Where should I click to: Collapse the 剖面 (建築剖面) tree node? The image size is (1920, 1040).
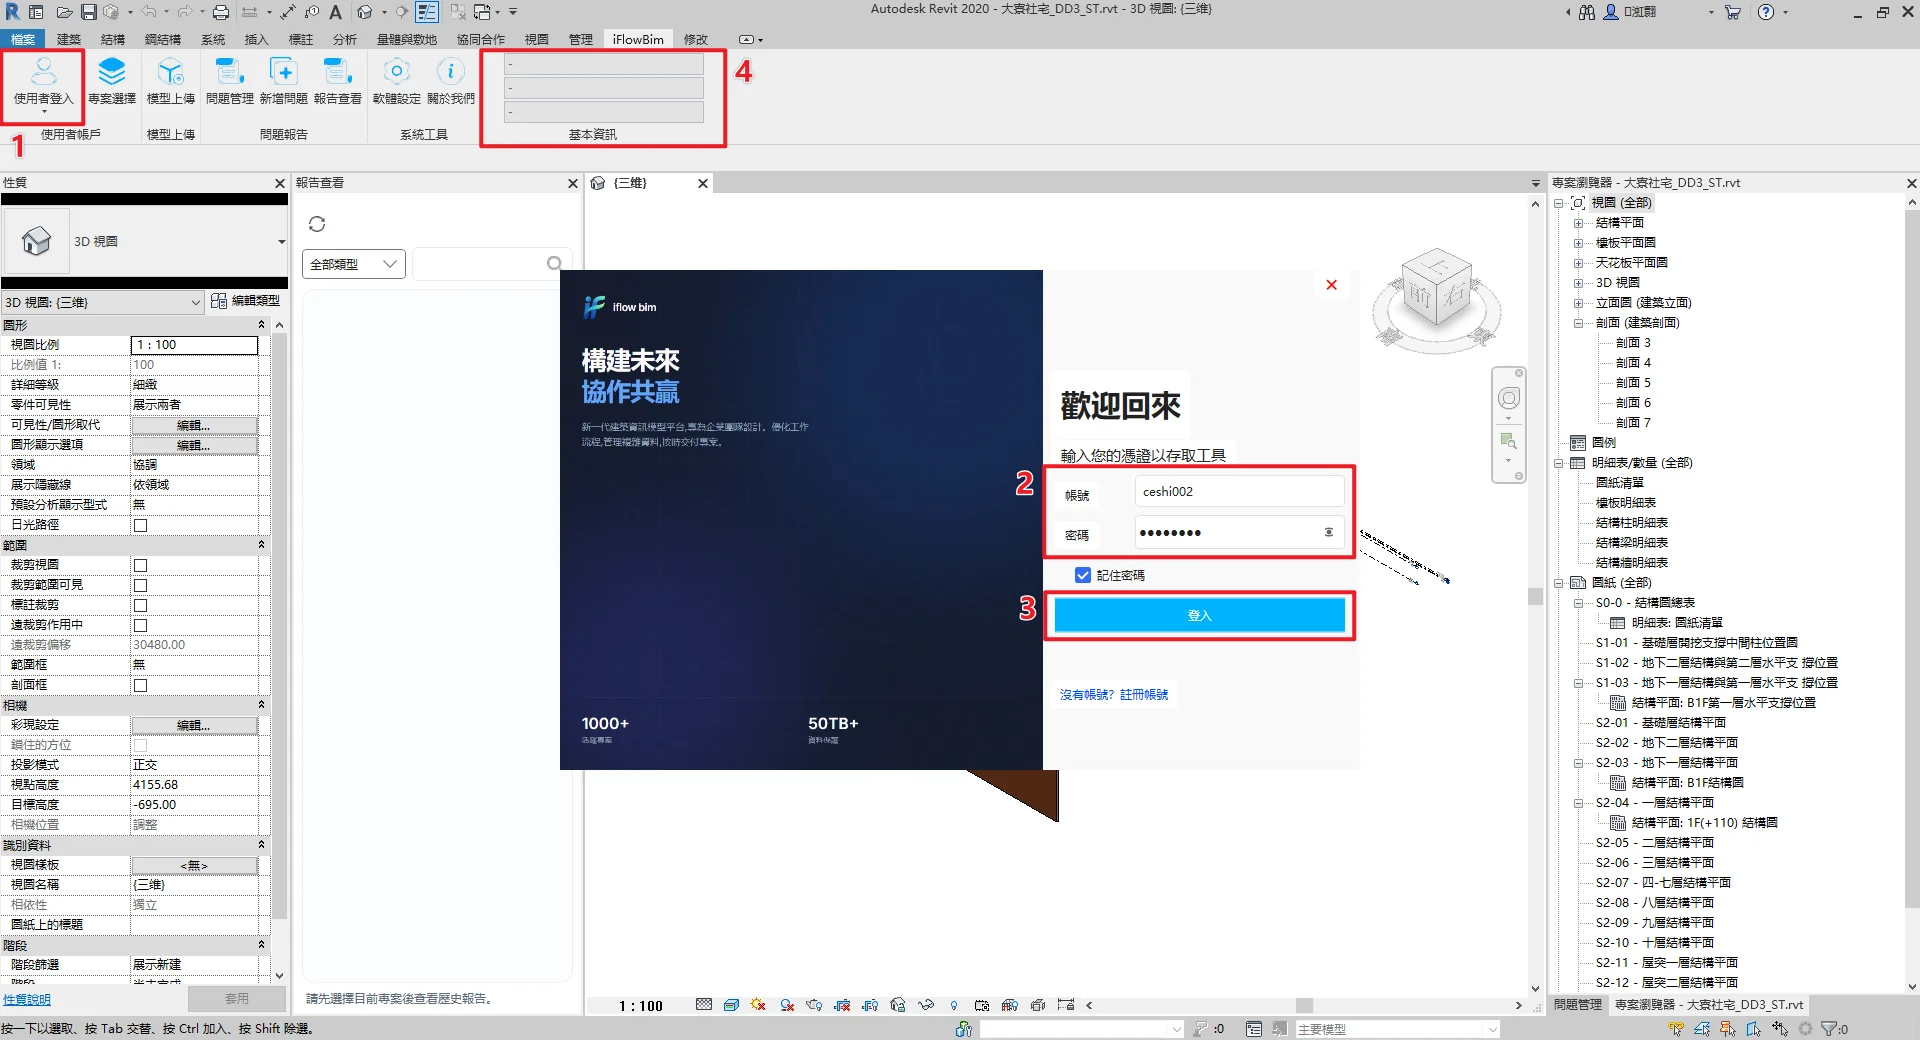pyautogui.click(x=1578, y=323)
